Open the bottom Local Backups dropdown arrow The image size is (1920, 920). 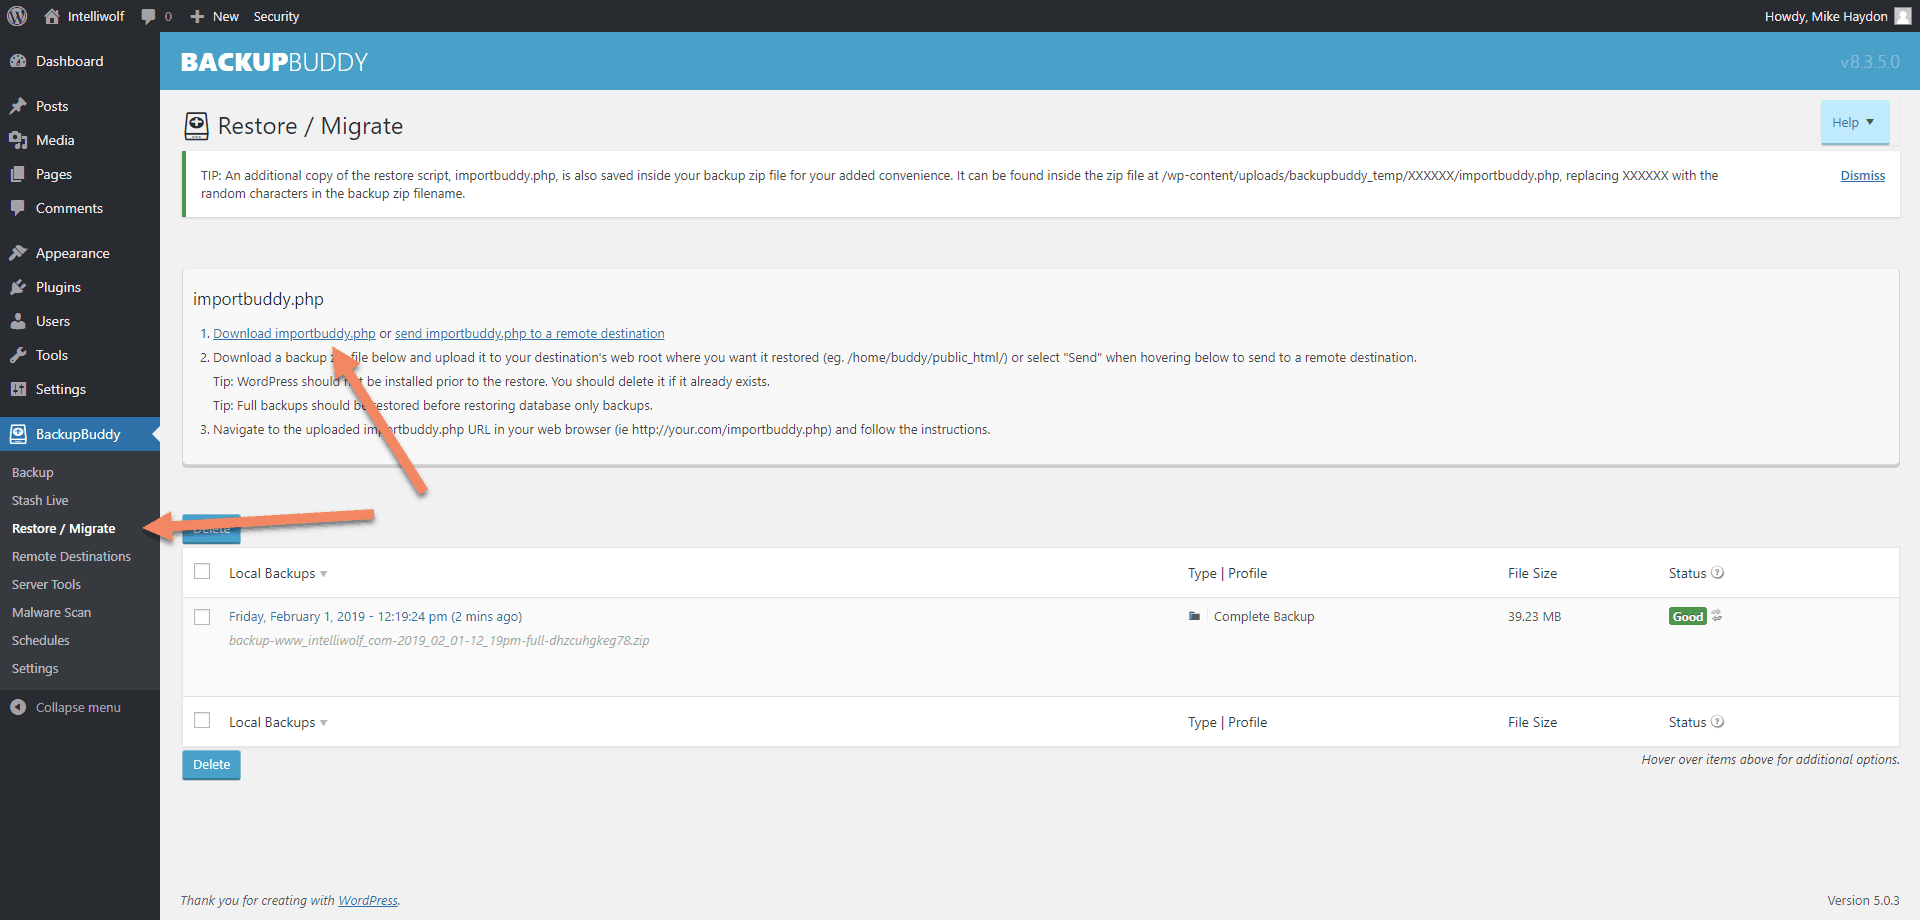click(x=322, y=722)
